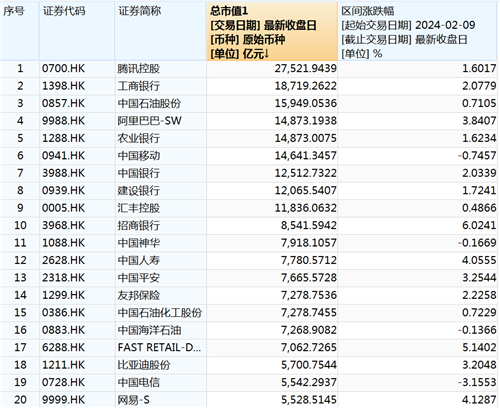The image size is (500, 408).
Task: Click the 序号 column header
Action: pyautogui.click(x=20, y=32)
